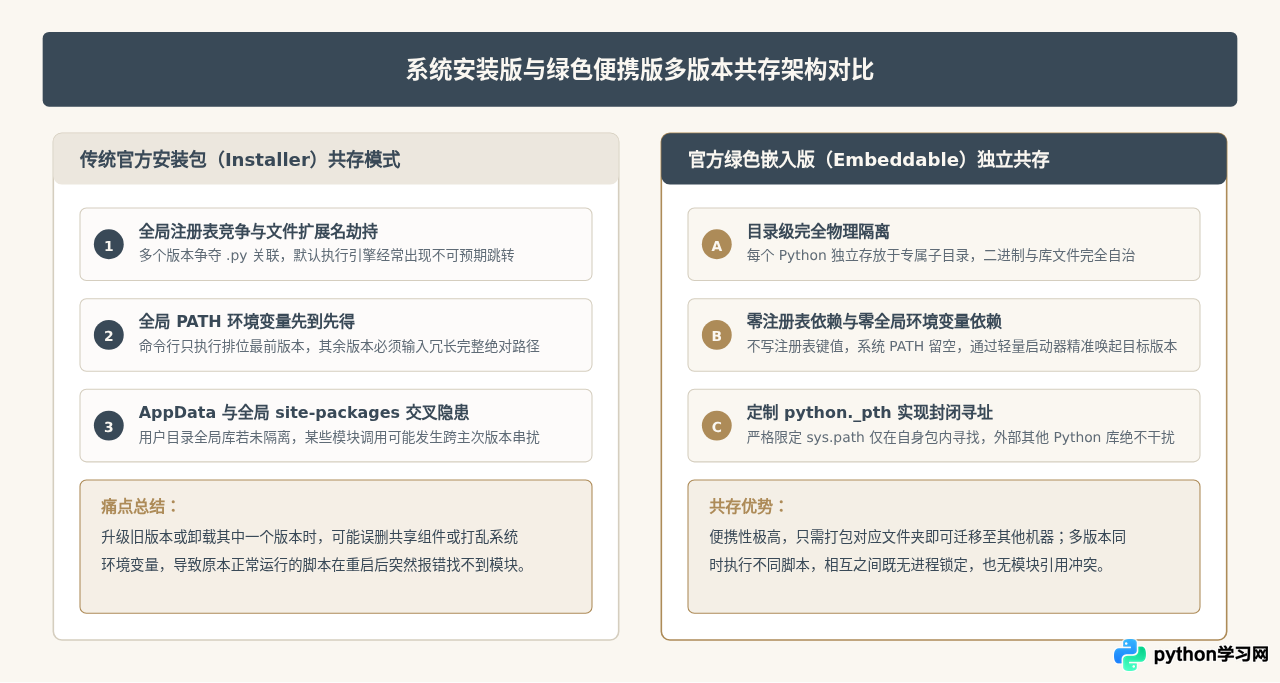Click the 痛点总结 label
Image resolution: width=1280 pixels, height=683 pixels.
(140, 506)
